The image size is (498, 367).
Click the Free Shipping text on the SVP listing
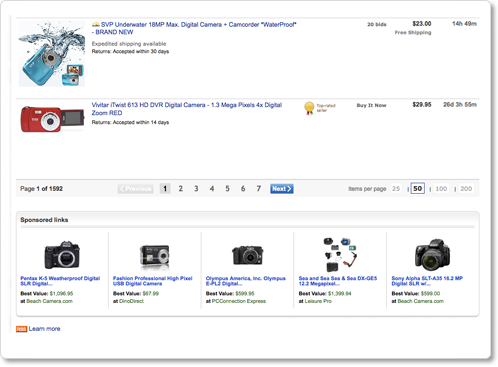pos(413,32)
